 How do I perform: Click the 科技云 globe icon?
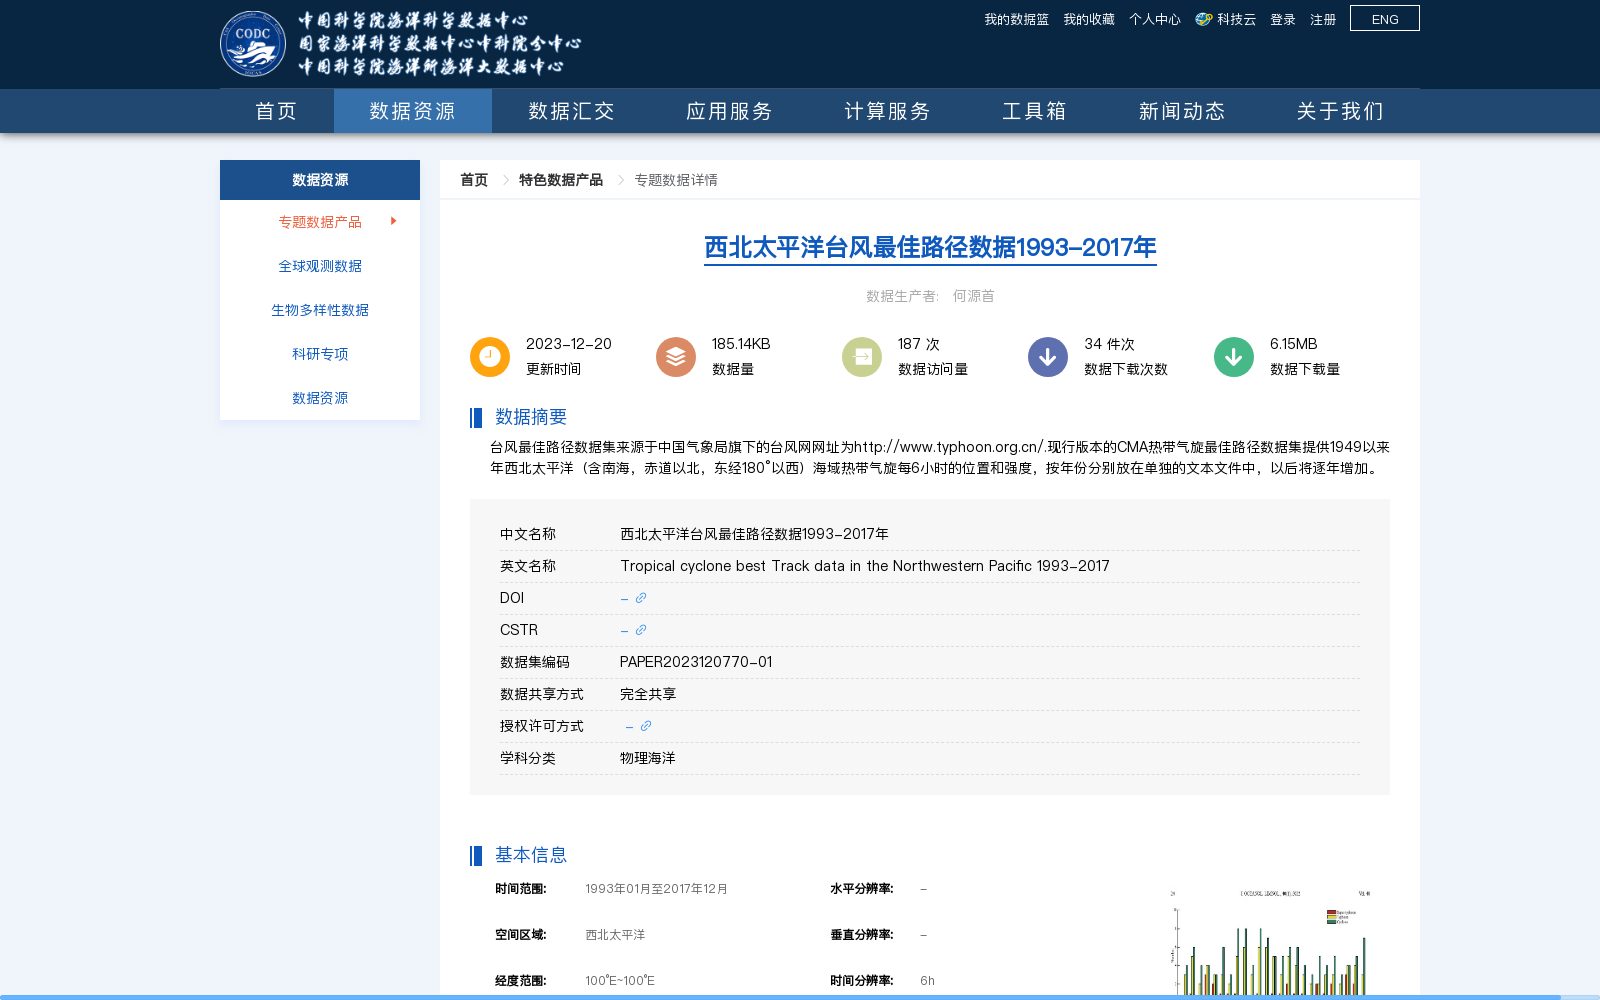tap(1203, 18)
